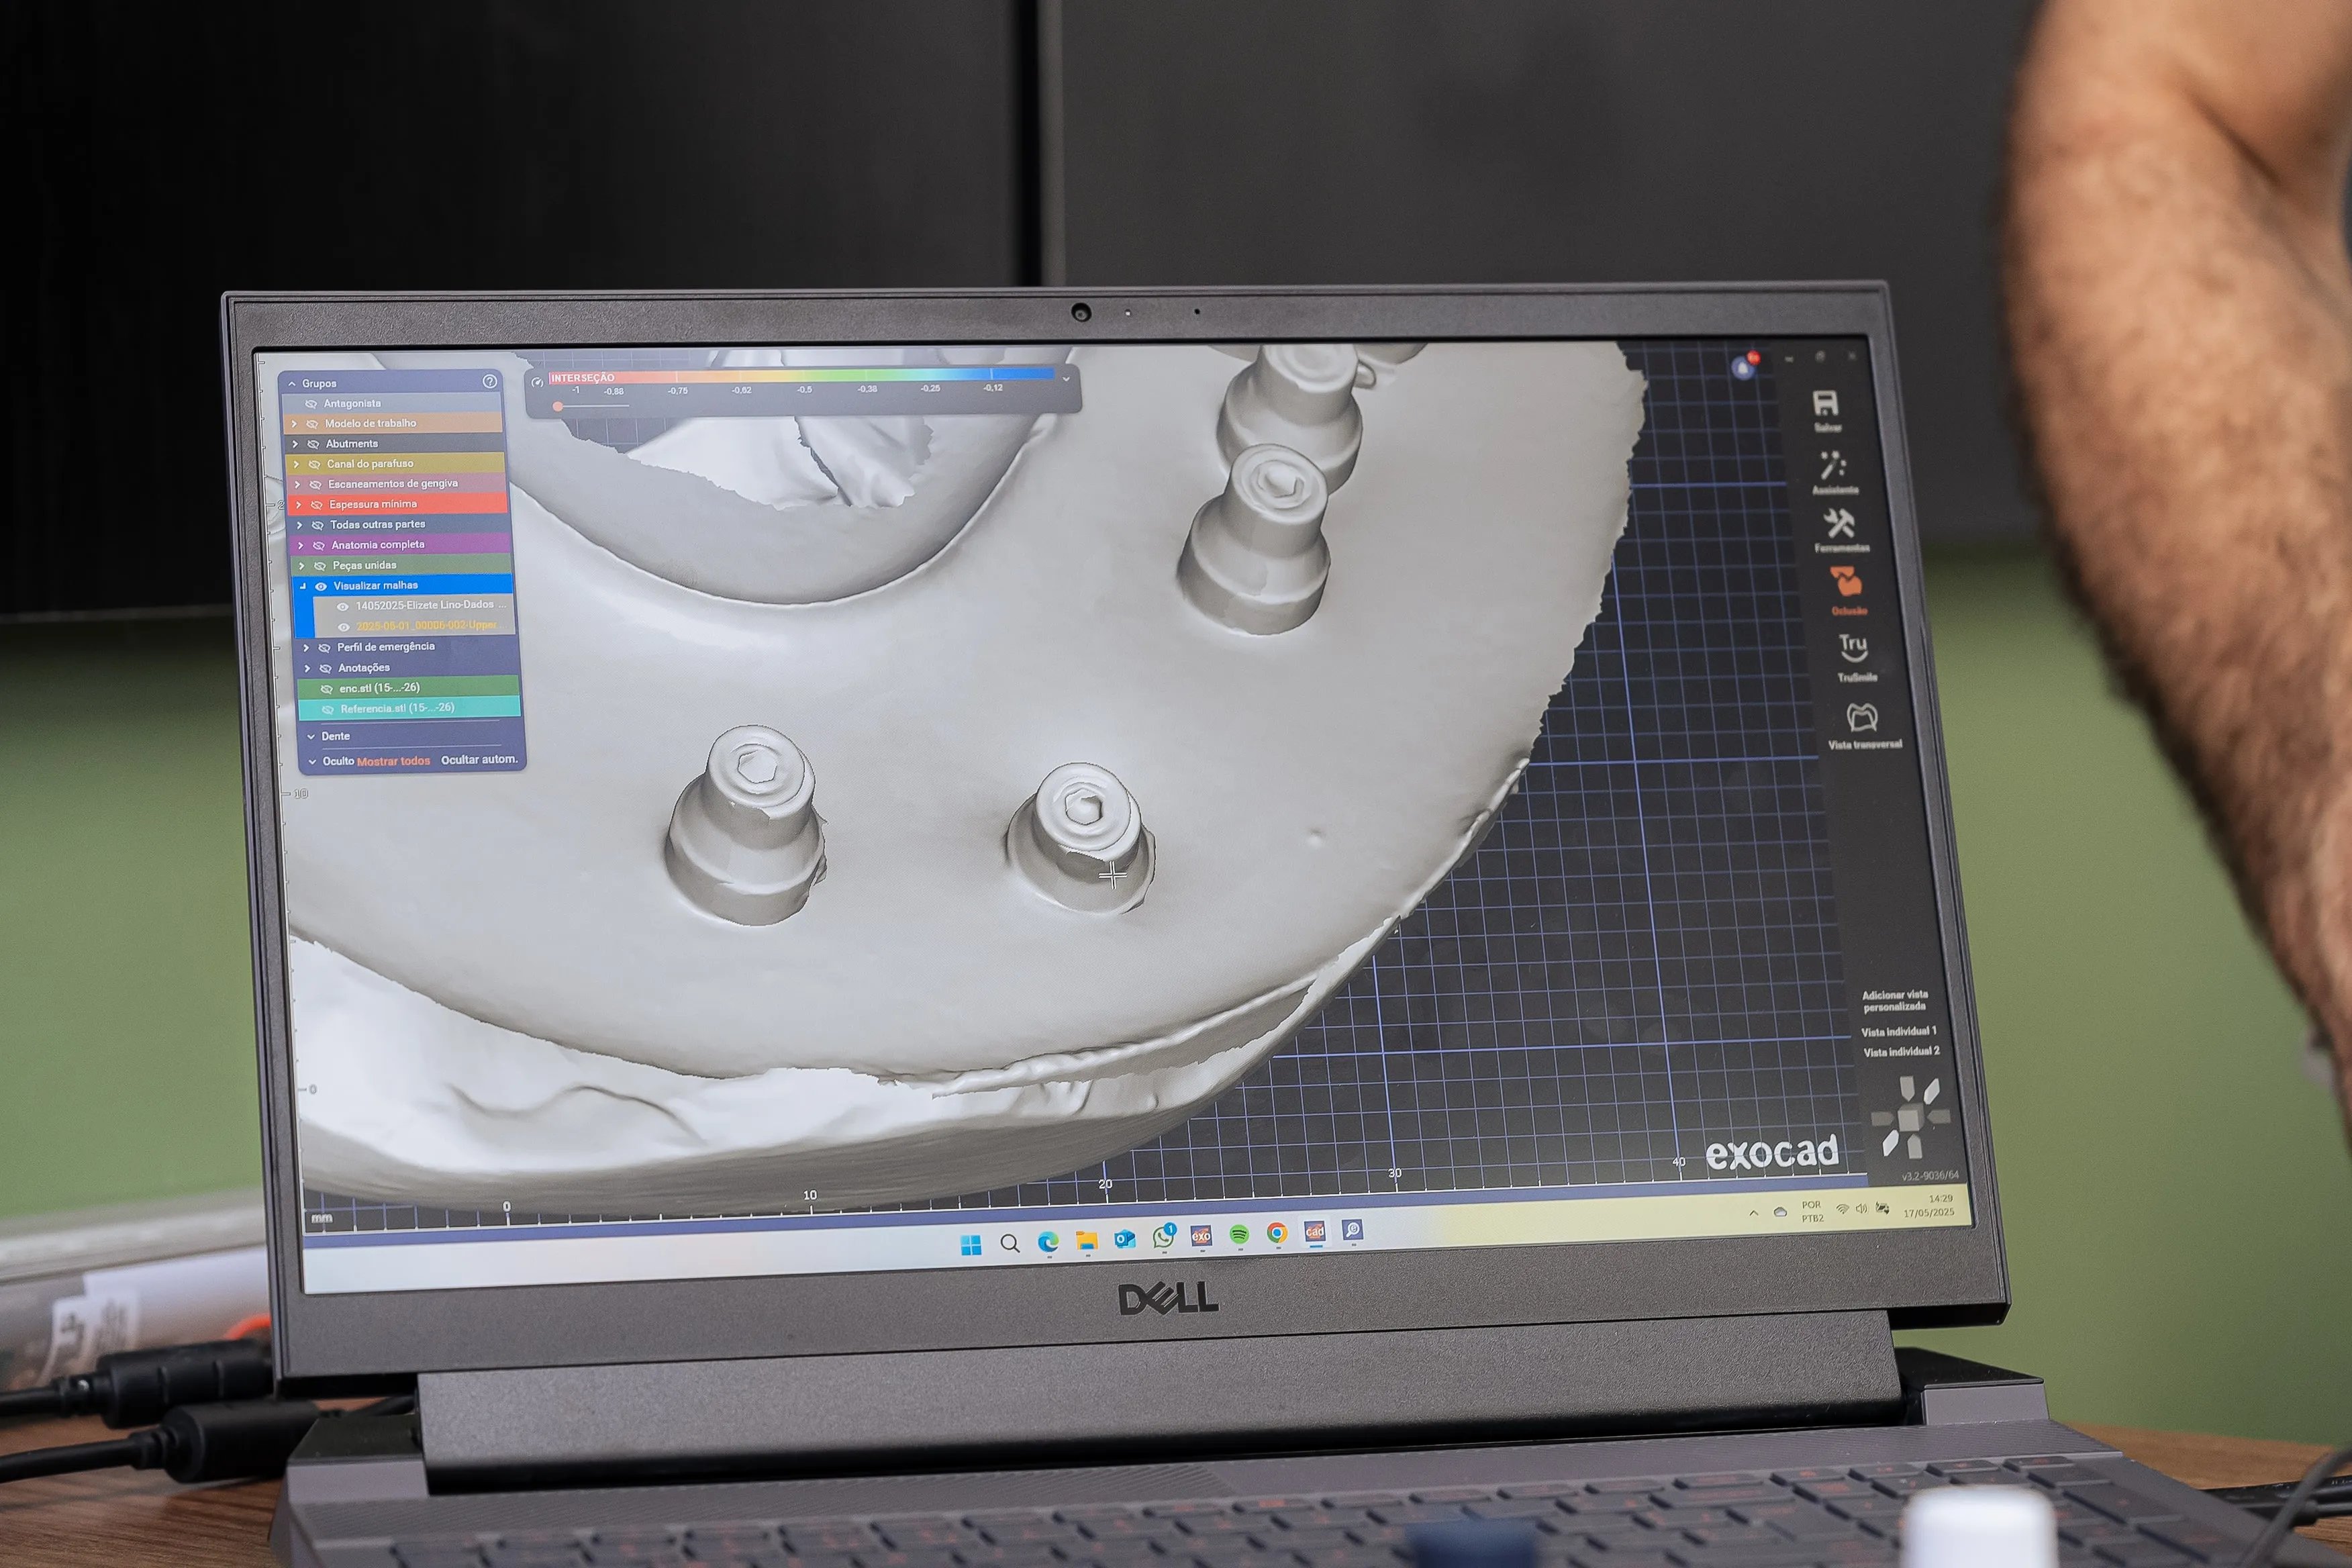The width and height of the screenshot is (2352, 1568).
Task: Click the notification bell icon
Action: pos(1744,368)
